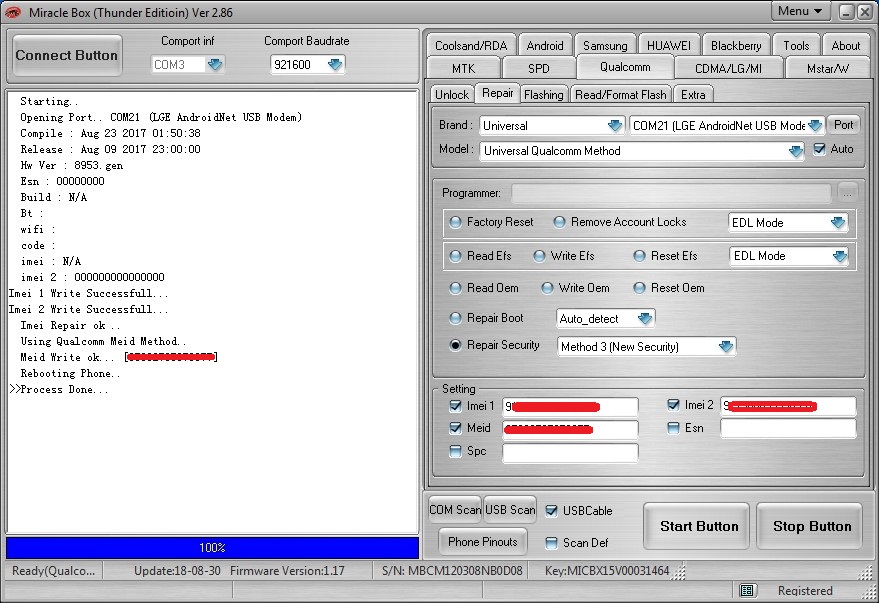Select the Write Efs radio button
Image resolution: width=879 pixels, height=603 pixels.
point(539,256)
